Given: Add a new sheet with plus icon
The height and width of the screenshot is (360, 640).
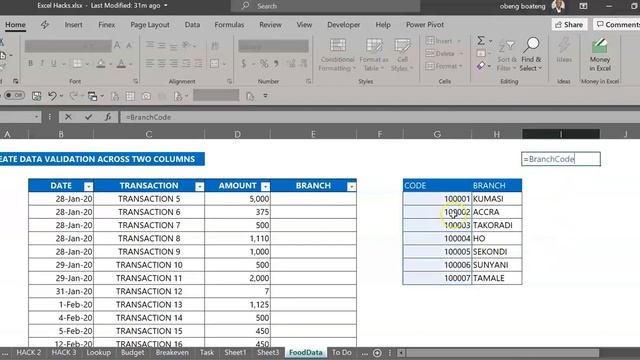Looking at the screenshot, I should (x=377, y=353).
